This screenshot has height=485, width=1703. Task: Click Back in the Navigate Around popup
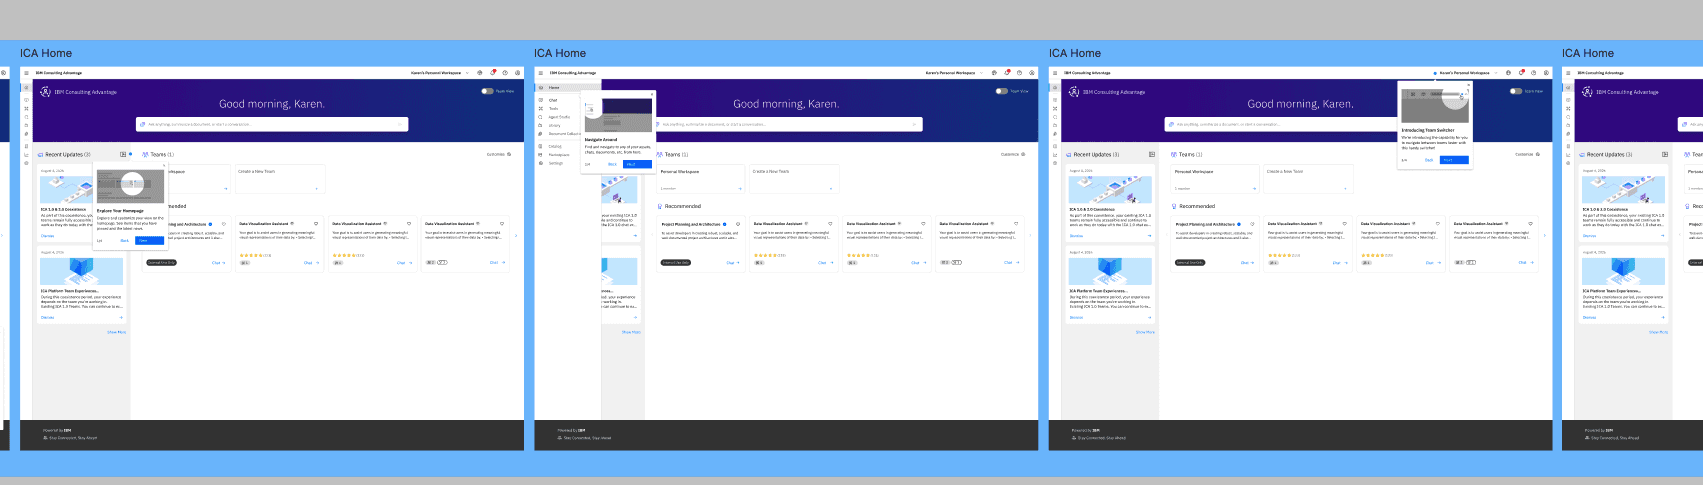click(612, 164)
